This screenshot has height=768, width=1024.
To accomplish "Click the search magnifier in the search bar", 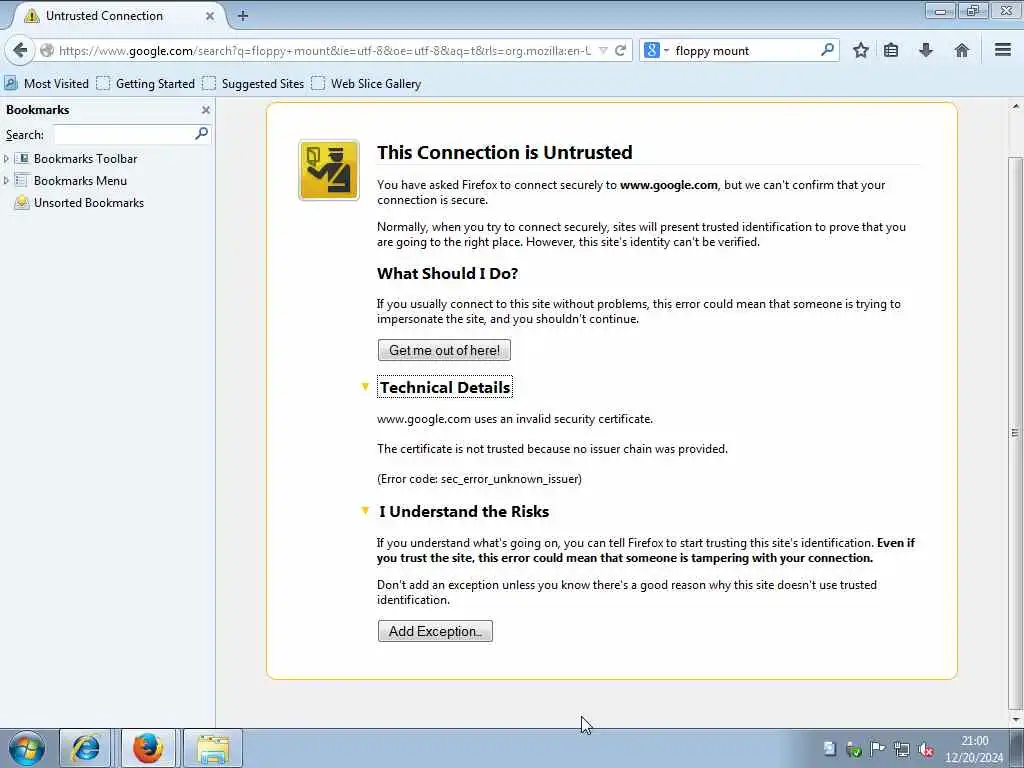I will tap(827, 50).
